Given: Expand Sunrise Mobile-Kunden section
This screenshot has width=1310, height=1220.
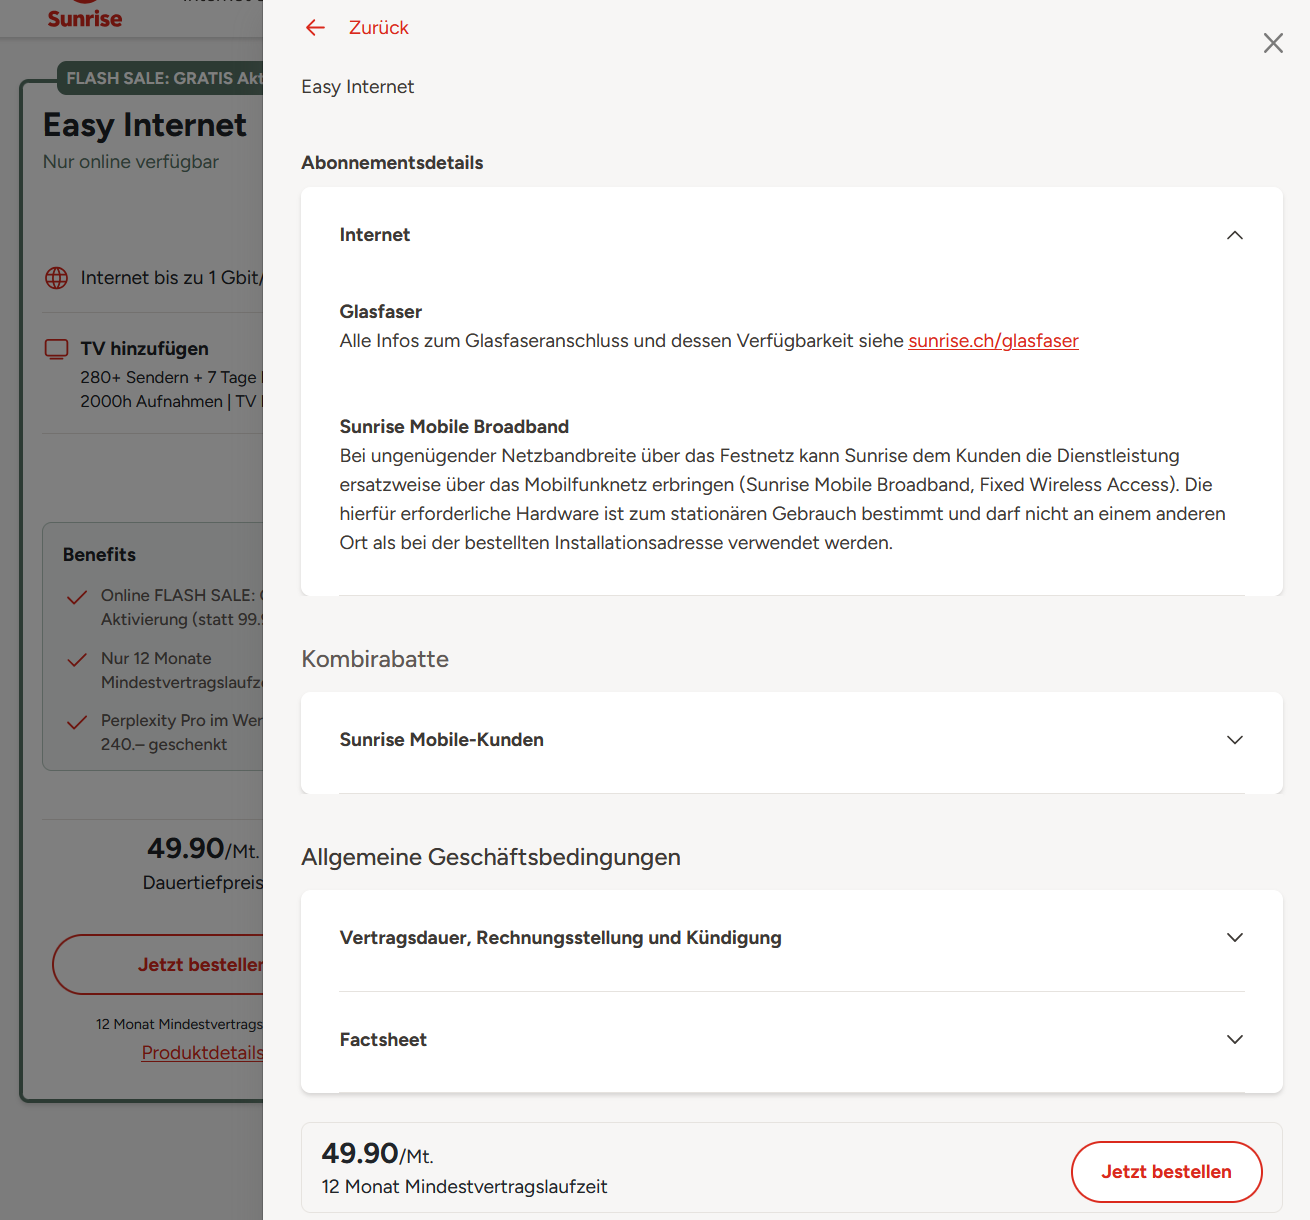Looking at the screenshot, I should point(1234,740).
